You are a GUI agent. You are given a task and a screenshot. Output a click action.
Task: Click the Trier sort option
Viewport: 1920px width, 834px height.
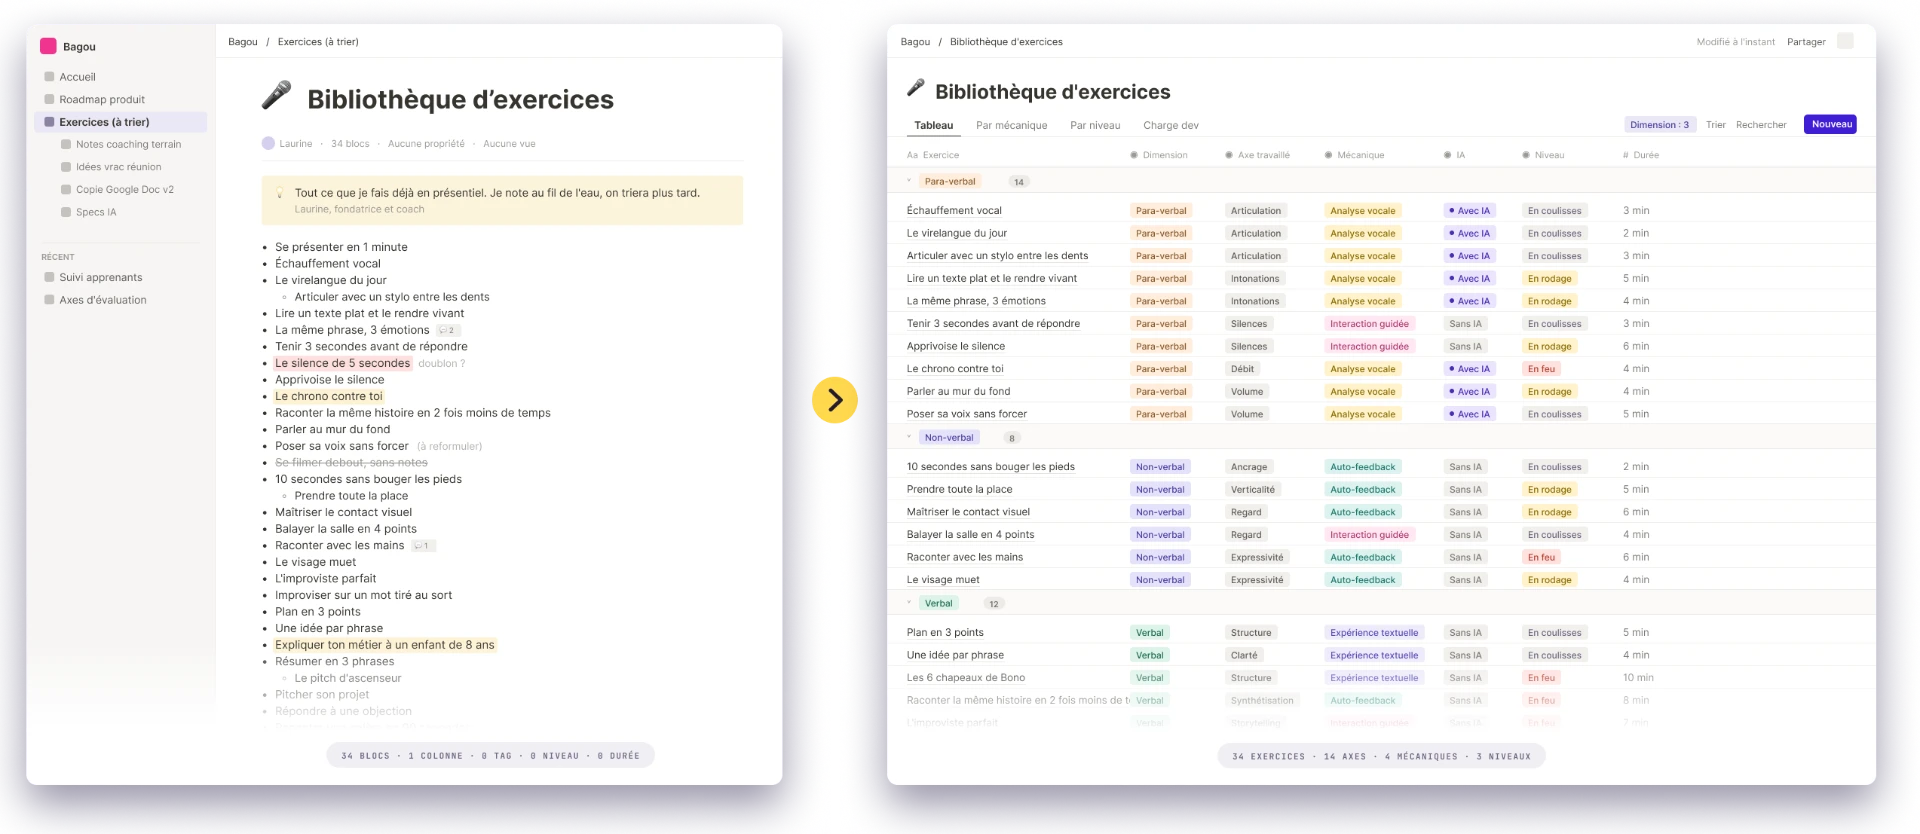pyautogui.click(x=1716, y=125)
